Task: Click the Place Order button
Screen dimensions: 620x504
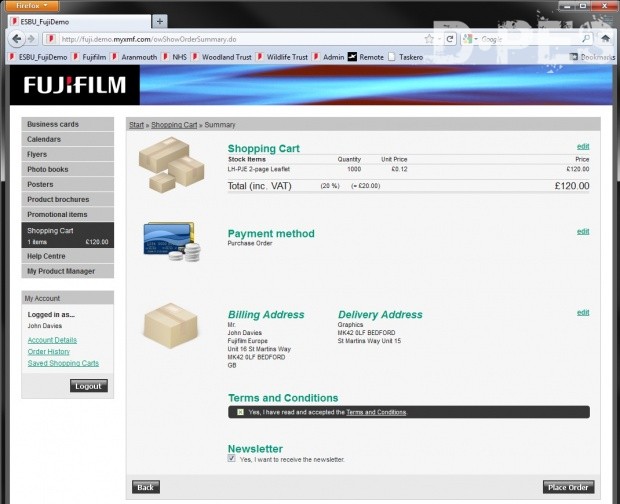Action: pyautogui.click(x=568, y=487)
